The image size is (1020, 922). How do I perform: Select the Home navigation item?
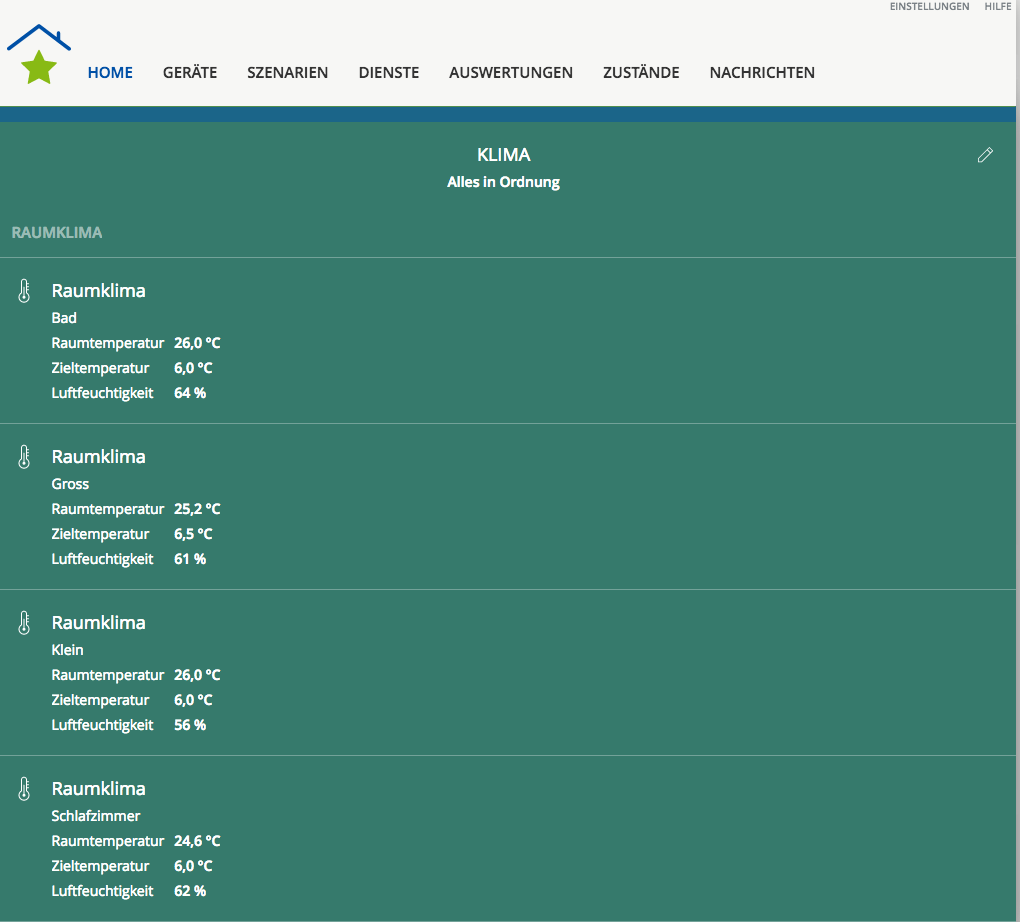(110, 73)
